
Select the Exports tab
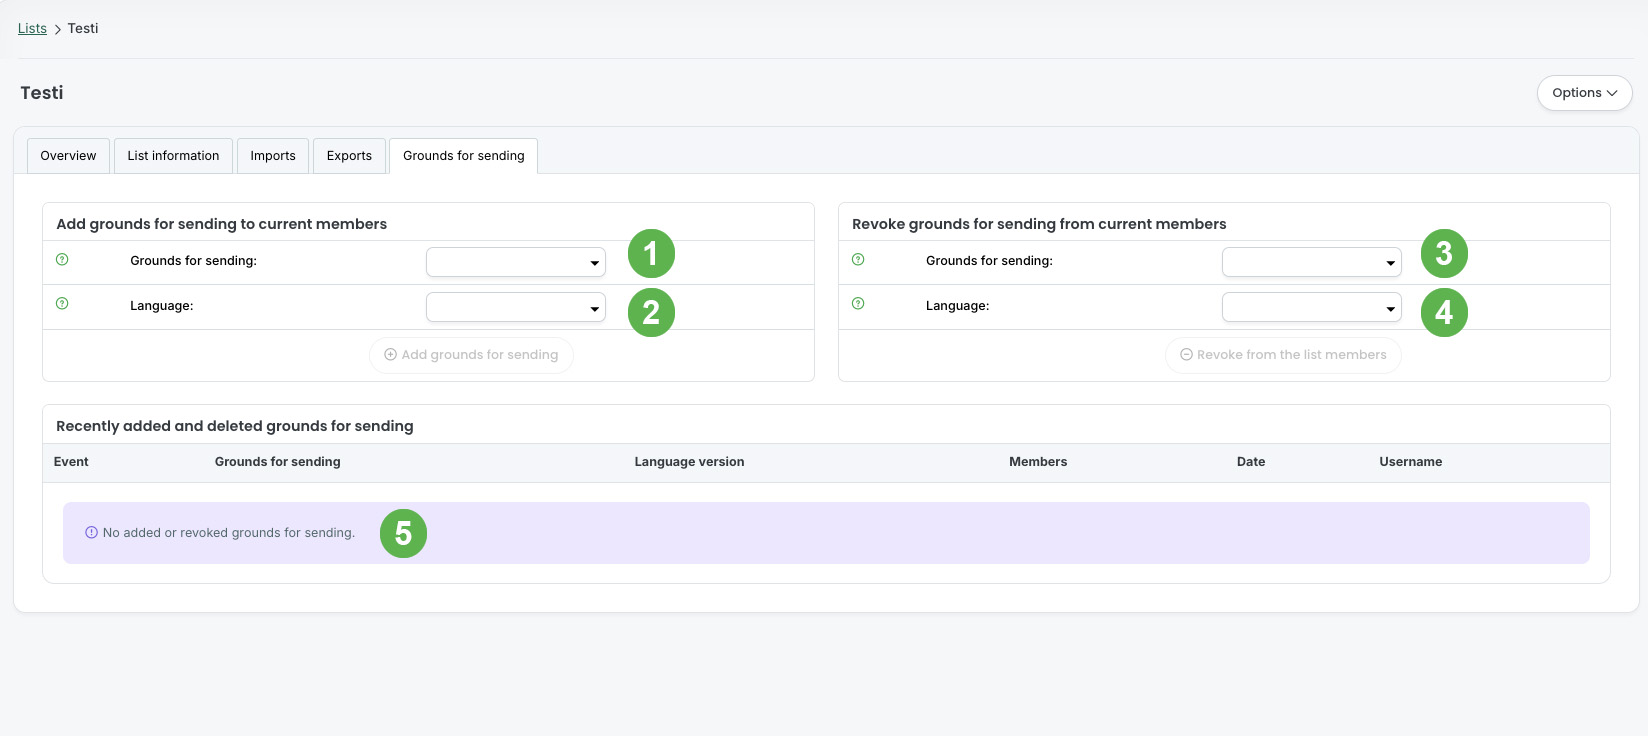click(x=349, y=156)
